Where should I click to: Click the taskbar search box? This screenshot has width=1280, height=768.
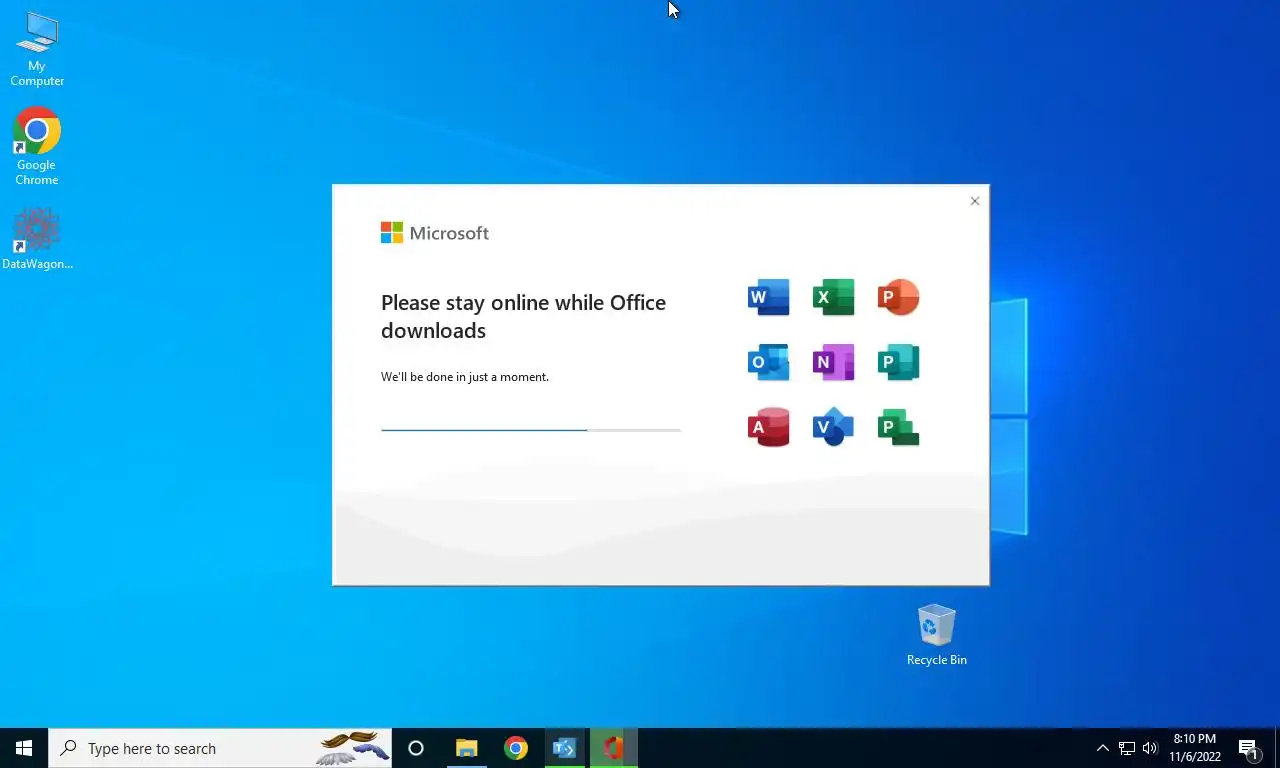(220, 748)
